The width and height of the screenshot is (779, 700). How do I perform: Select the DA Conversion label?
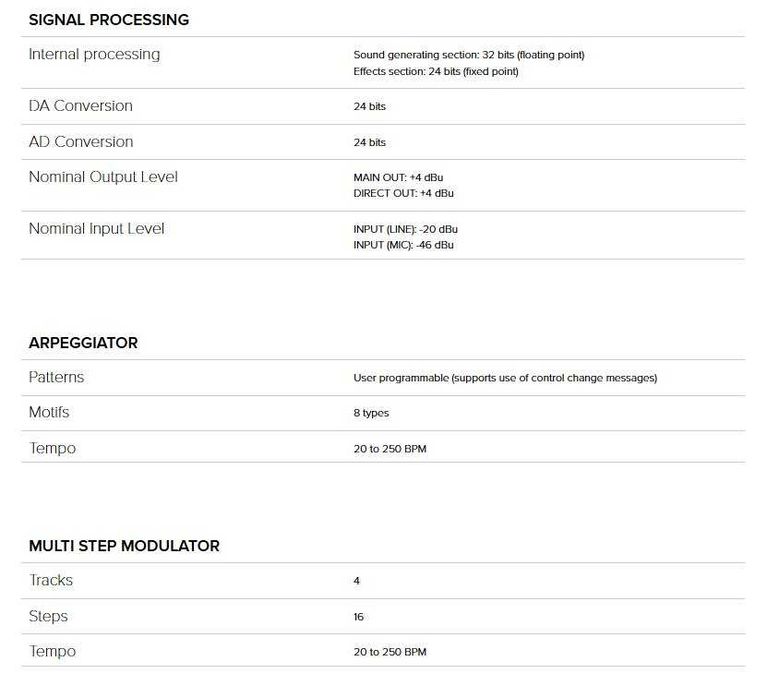click(80, 106)
